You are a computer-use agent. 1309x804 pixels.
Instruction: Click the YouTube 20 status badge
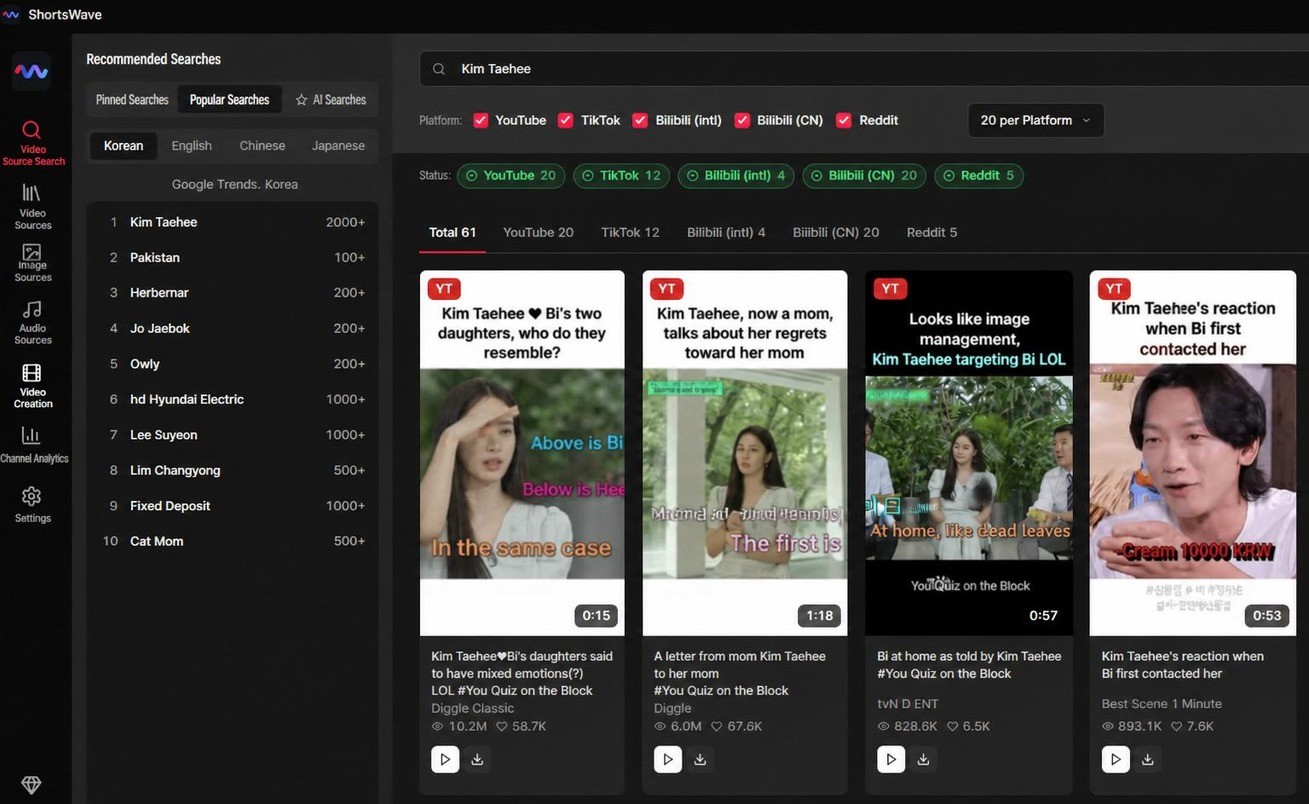(x=511, y=176)
